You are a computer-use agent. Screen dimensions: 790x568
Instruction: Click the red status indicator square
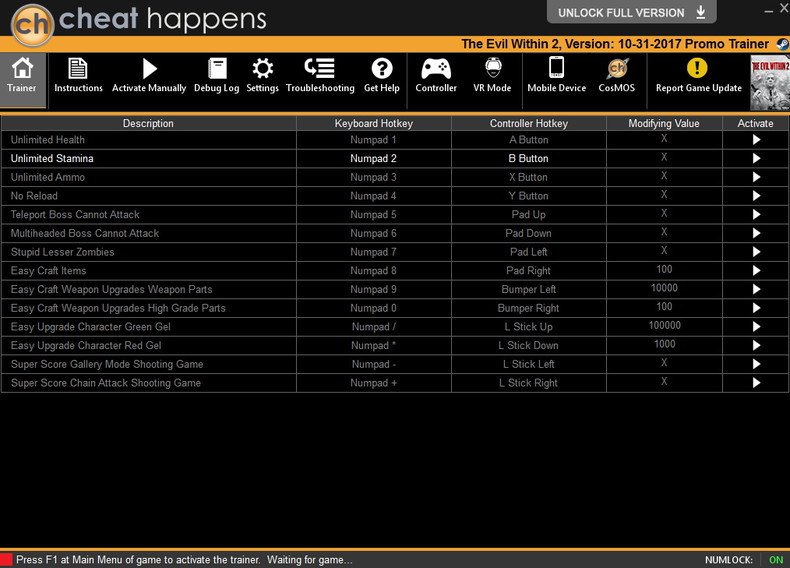click(x=6, y=559)
